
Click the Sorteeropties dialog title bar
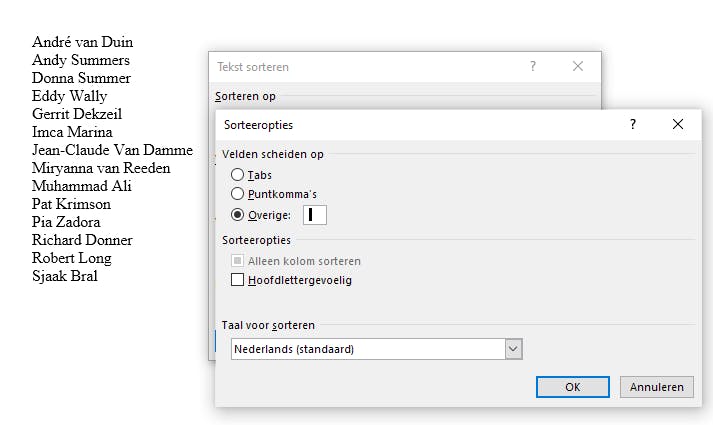[420, 125]
